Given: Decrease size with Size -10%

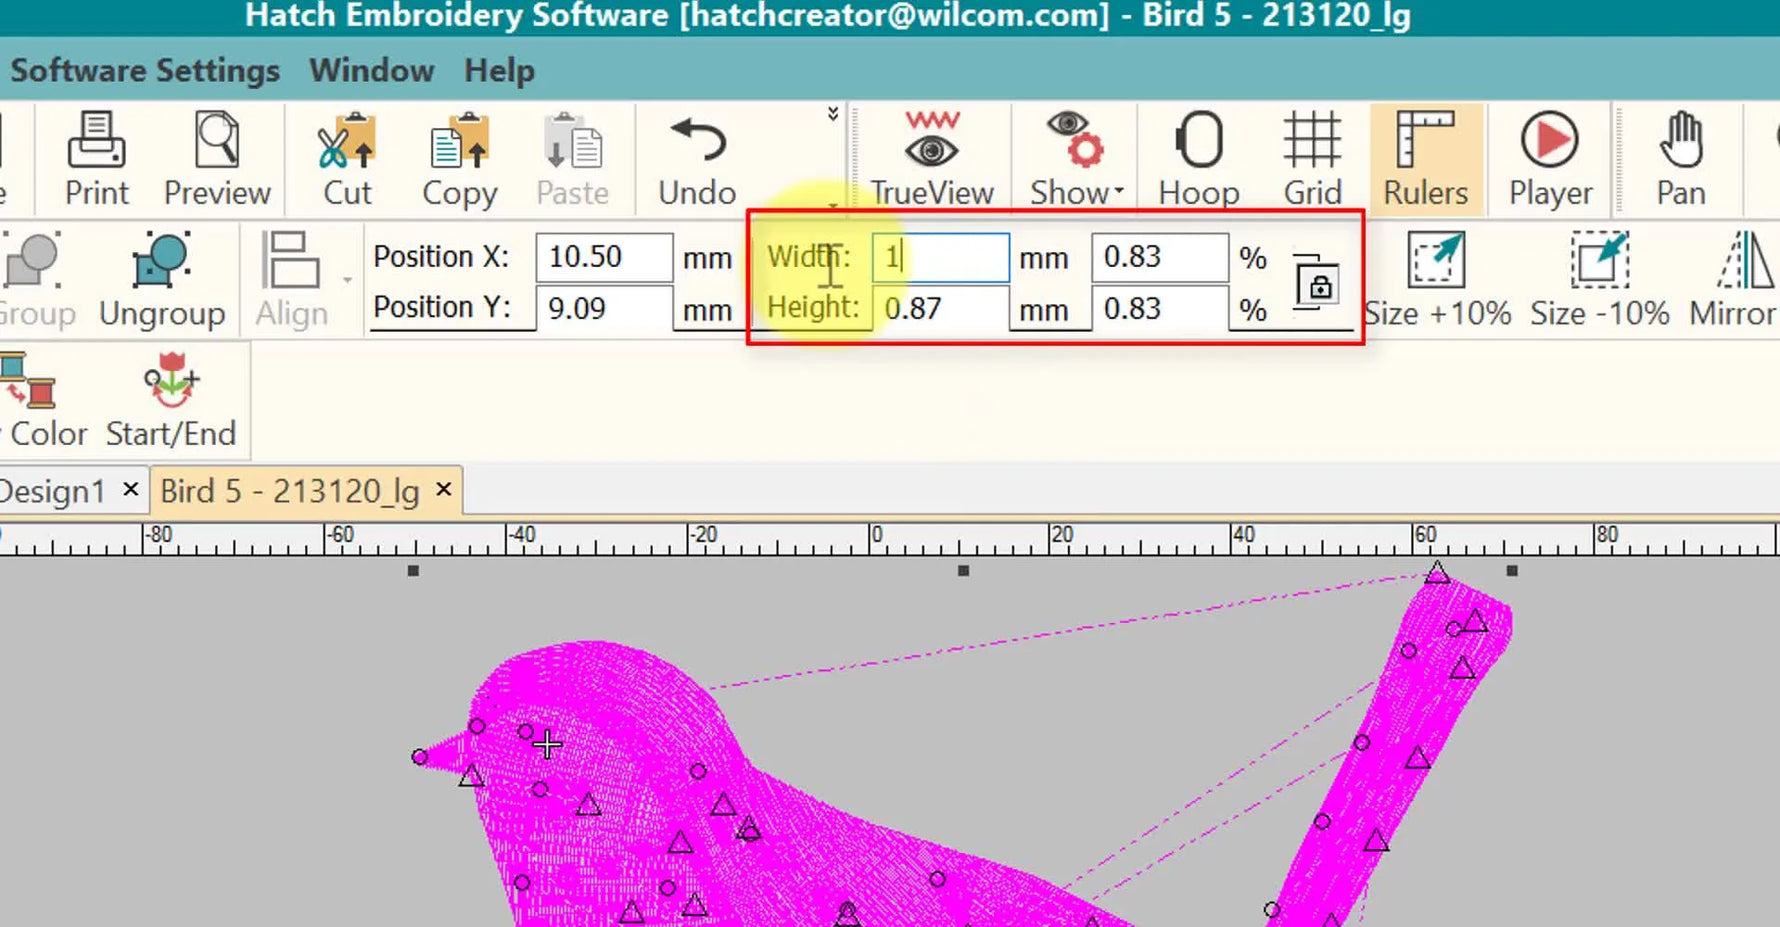Looking at the screenshot, I should click(1599, 281).
